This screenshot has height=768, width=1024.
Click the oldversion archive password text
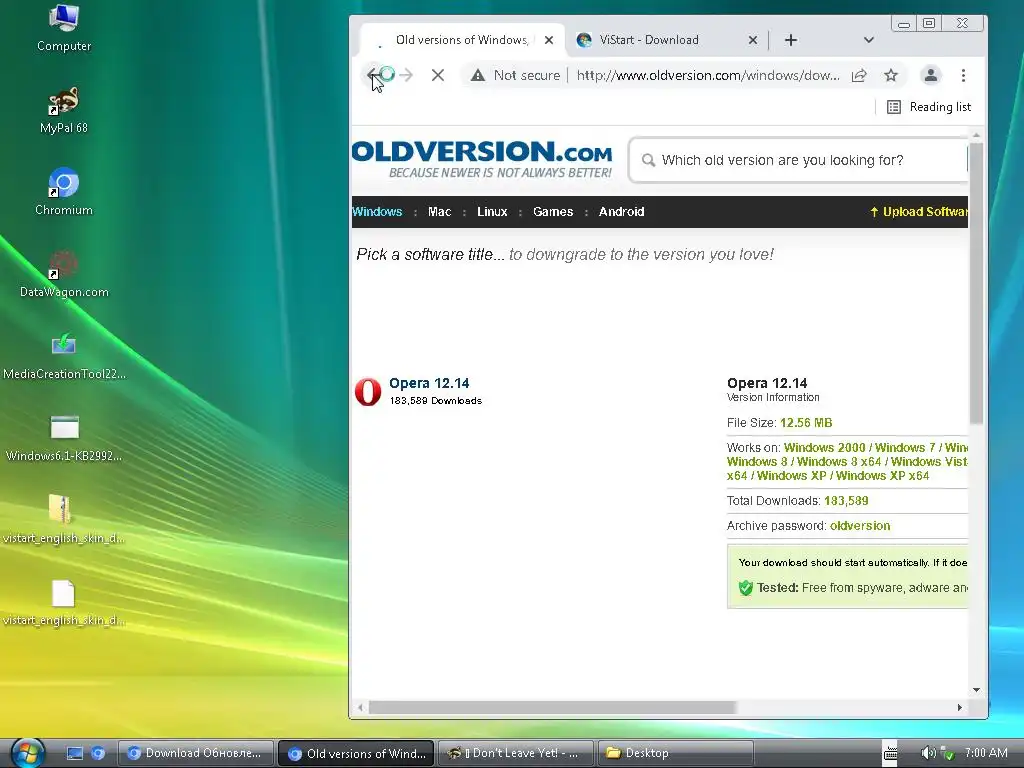[859, 526]
